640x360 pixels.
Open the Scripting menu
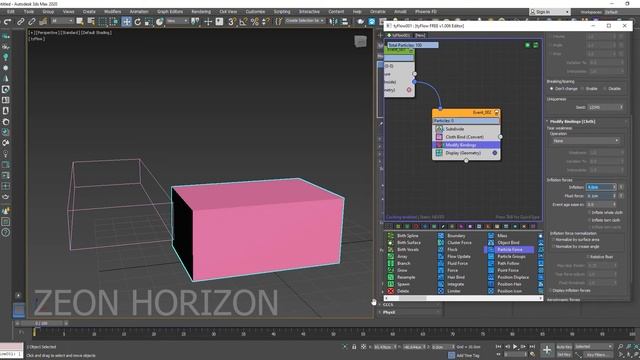coord(282,12)
